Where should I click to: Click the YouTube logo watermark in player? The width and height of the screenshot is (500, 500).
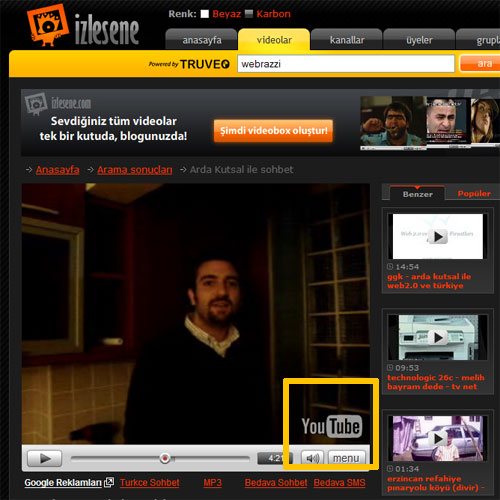pyautogui.click(x=332, y=426)
